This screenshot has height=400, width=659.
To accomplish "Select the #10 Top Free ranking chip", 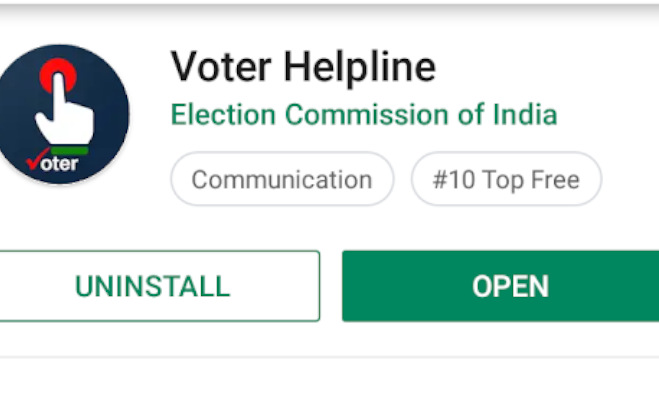I will 506,180.
